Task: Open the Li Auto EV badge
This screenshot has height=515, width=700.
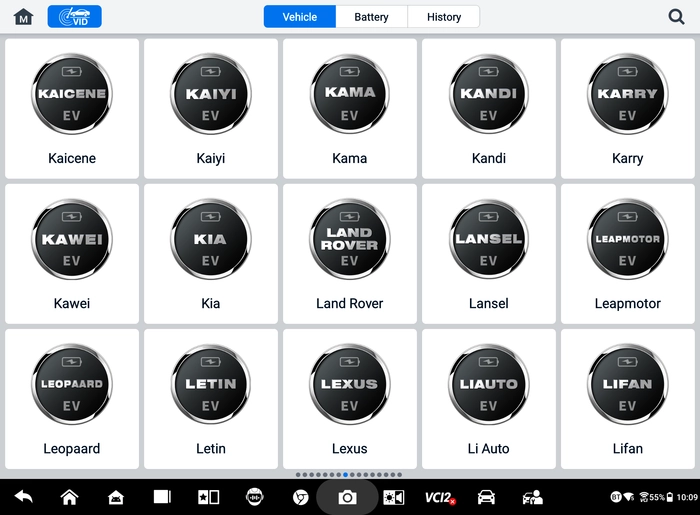Action: (489, 384)
